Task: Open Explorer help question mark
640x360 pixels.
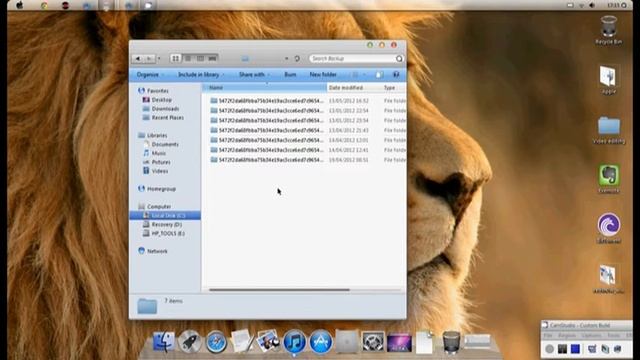Action: pyautogui.click(x=396, y=75)
